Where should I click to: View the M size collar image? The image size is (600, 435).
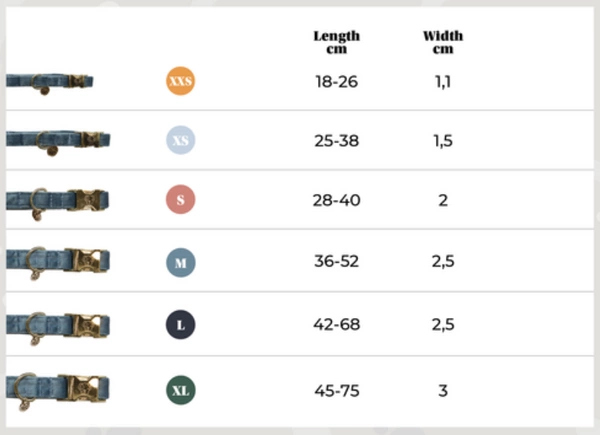[x=56, y=263]
